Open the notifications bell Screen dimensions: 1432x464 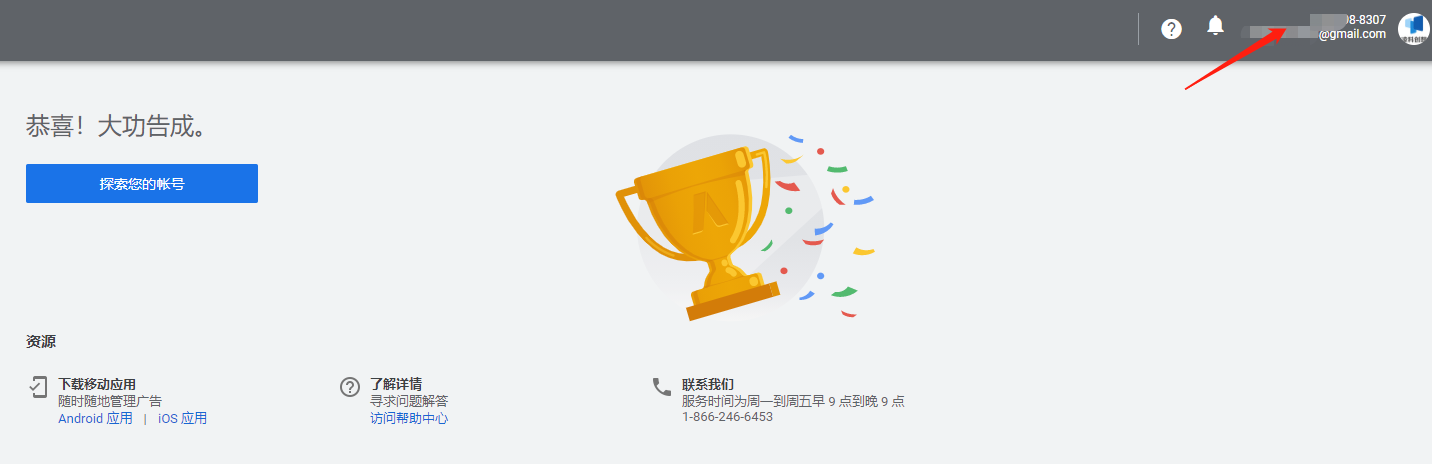[x=1215, y=26]
